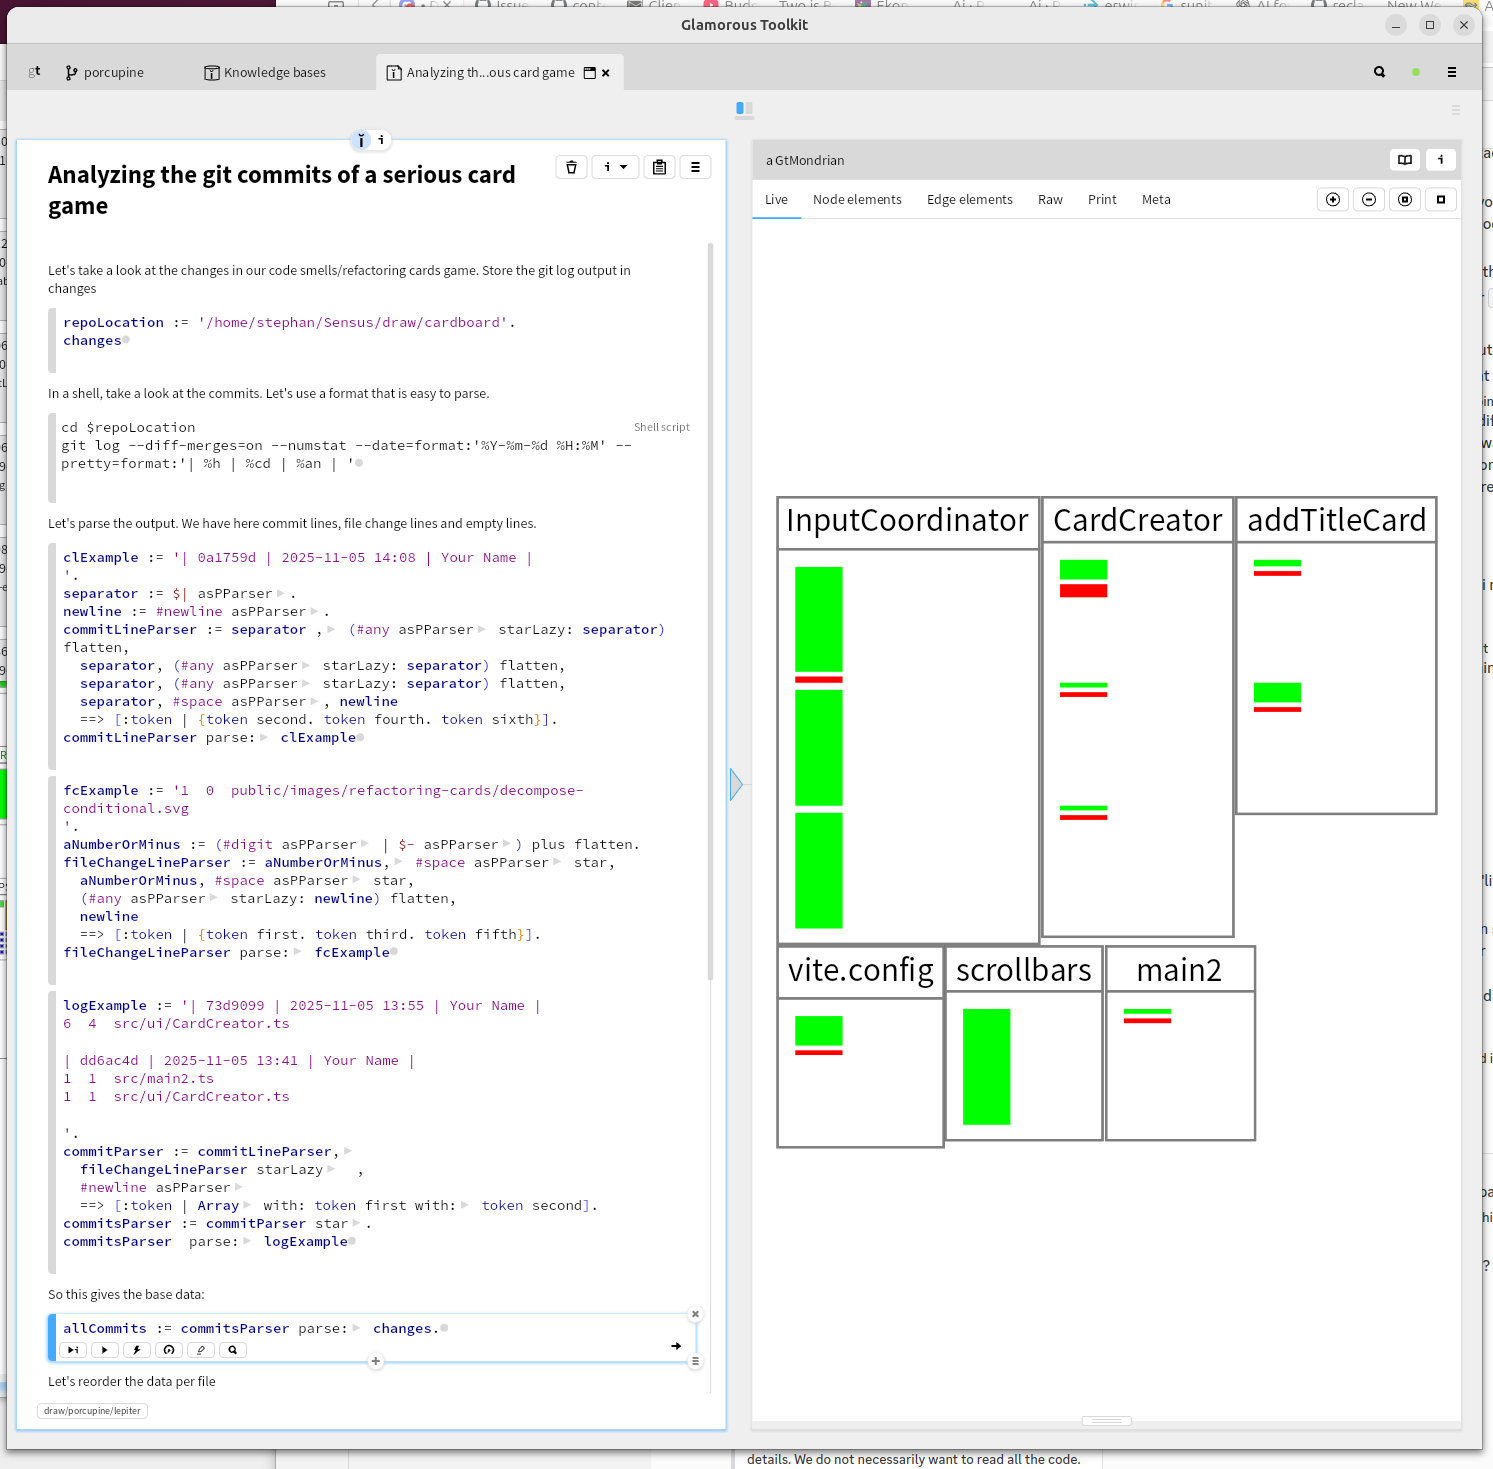The image size is (1493, 1469).
Task: Open the hamburger menu in the page header
Action: (x=695, y=167)
